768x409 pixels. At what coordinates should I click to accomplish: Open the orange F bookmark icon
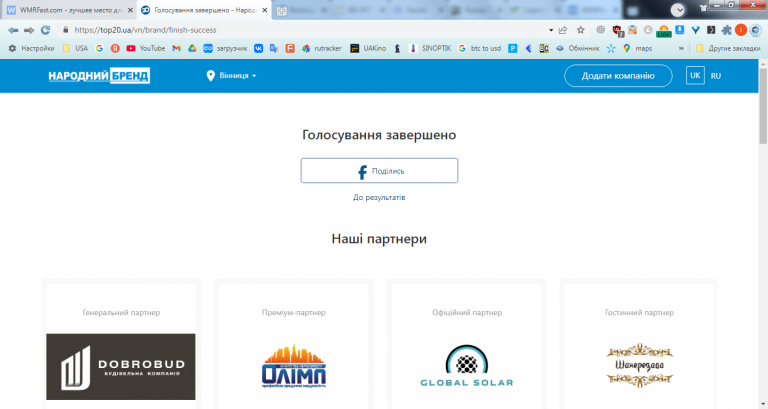[290, 48]
